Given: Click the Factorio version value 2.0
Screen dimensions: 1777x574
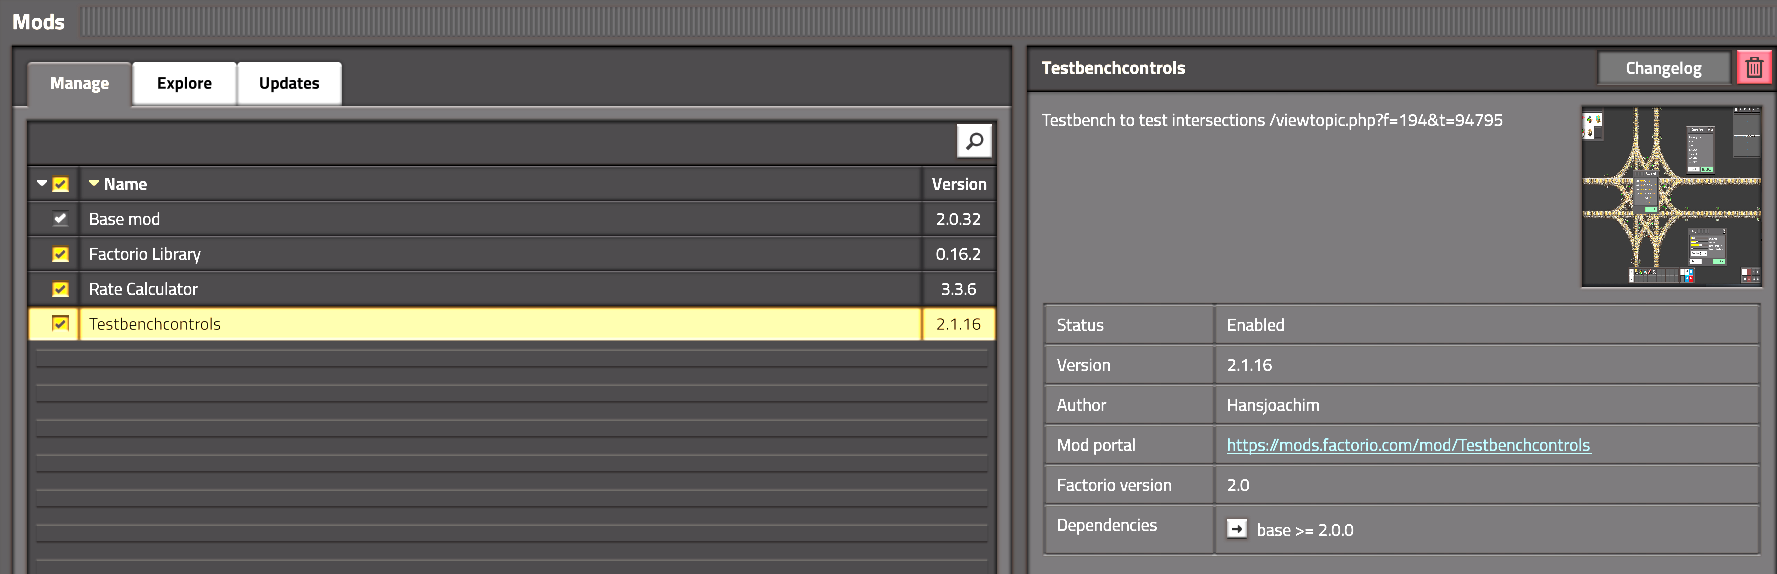Looking at the screenshot, I should pyautogui.click(x=1238, y=485).
